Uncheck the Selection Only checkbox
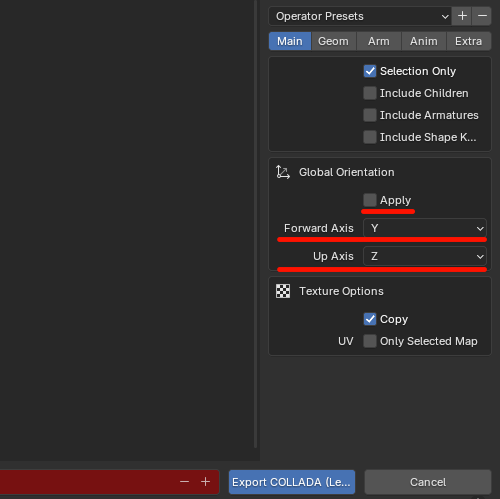 point(370,71)
